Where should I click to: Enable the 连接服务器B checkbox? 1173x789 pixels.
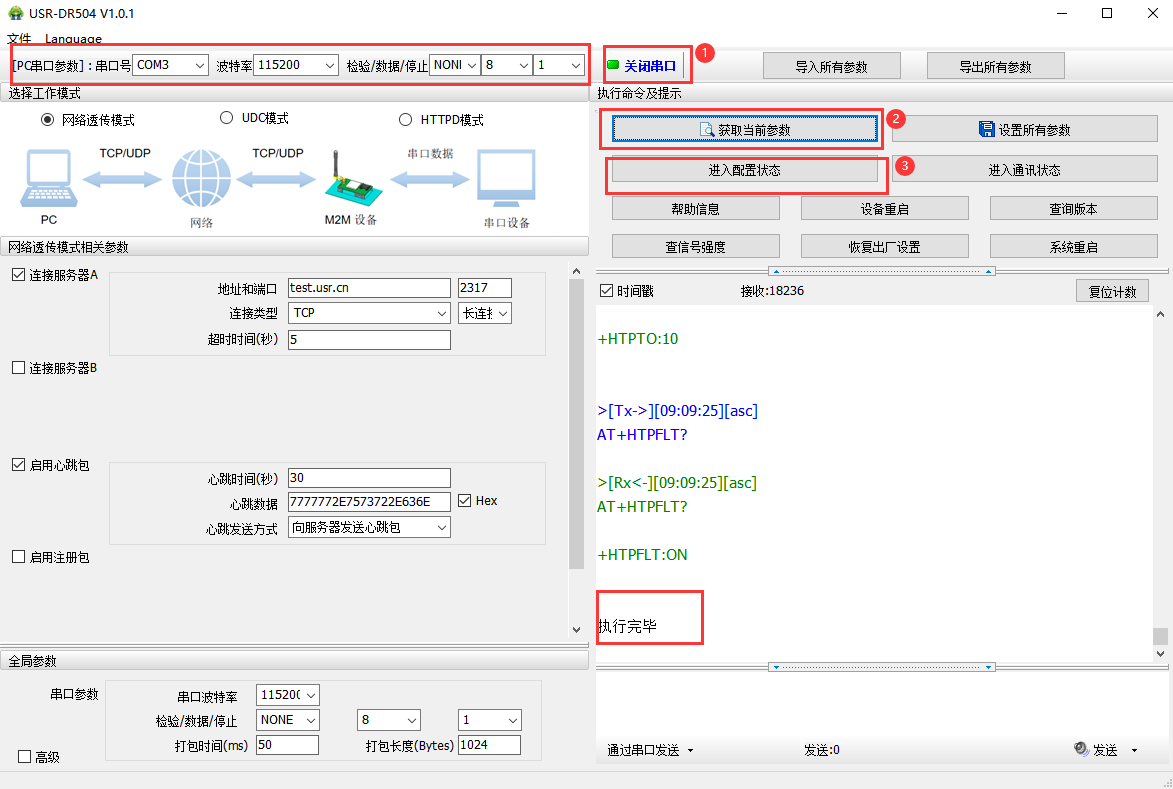(x=18, y=368)
